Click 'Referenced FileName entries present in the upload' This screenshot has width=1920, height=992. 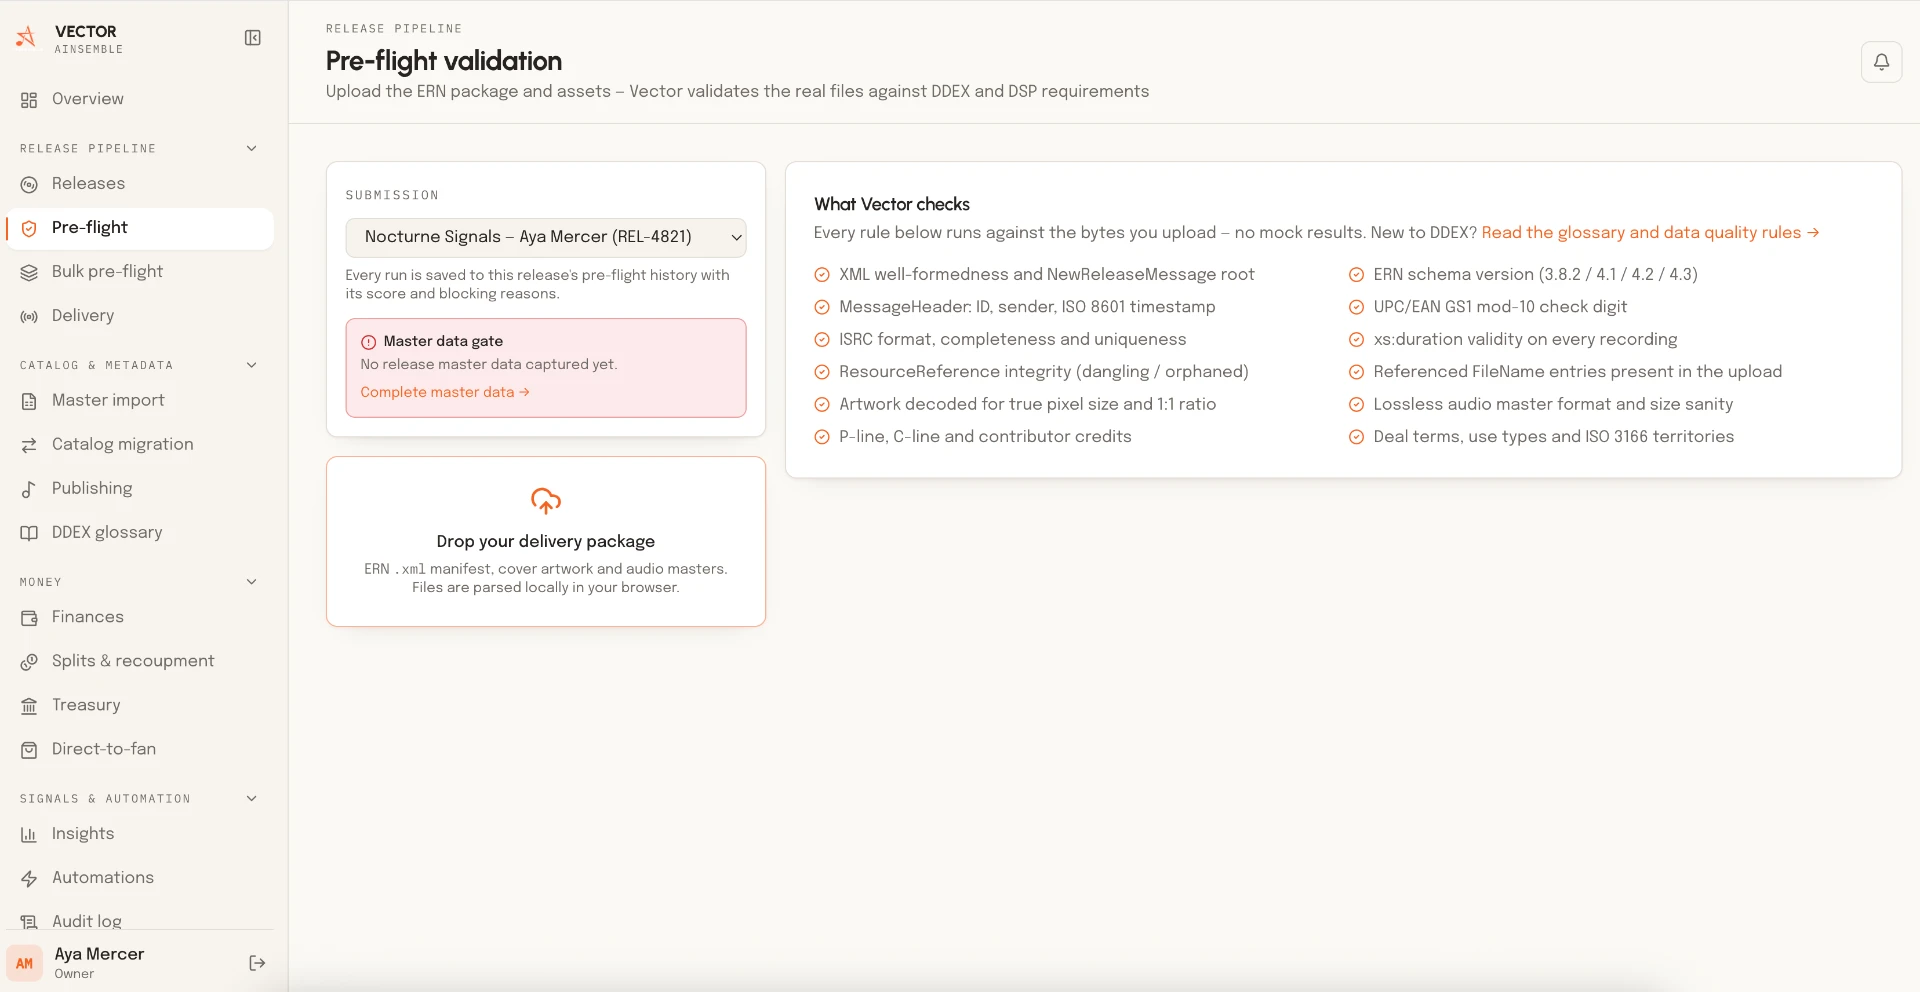(x=1577, y=372)
